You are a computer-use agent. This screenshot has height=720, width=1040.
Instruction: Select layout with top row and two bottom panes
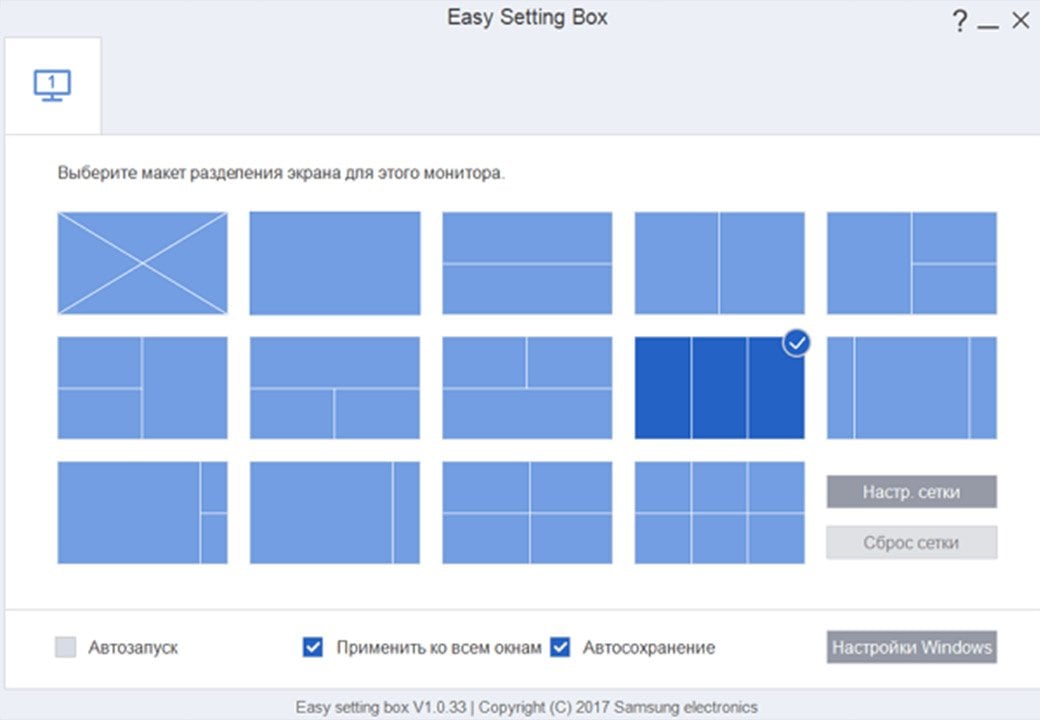tap(335, 388)
